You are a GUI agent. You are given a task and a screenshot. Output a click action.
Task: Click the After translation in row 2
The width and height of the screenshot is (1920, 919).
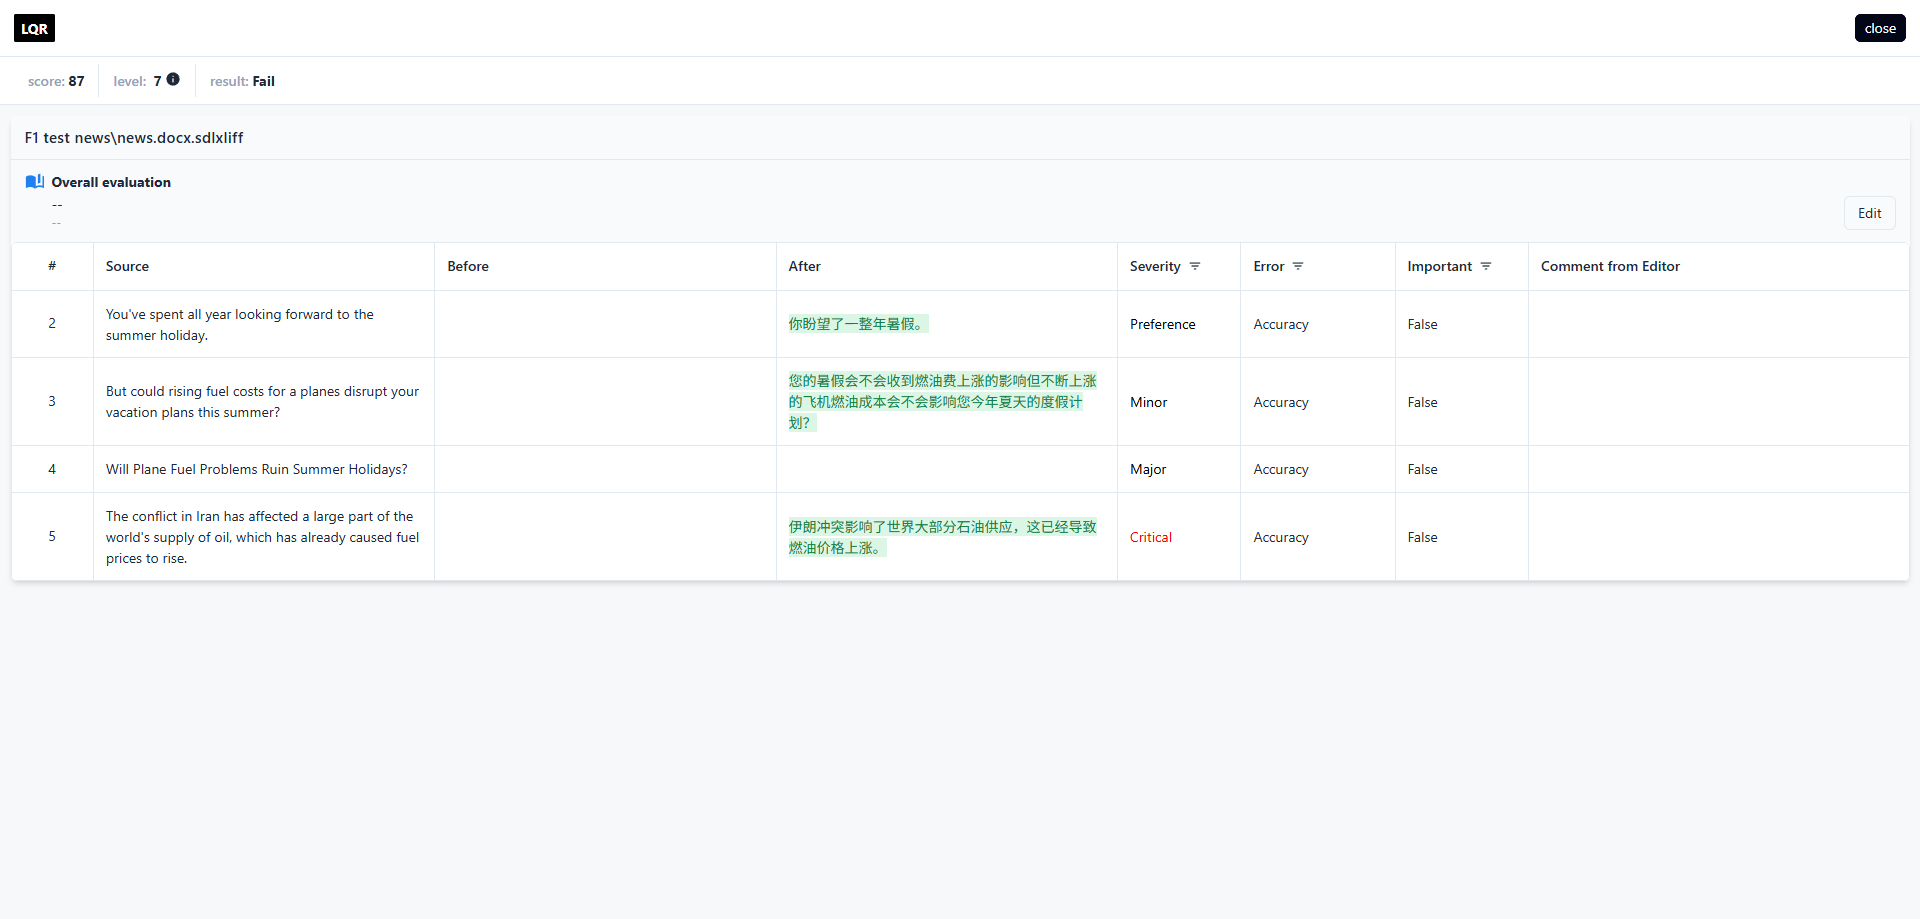pyautogui.click(x=857, y=324)
